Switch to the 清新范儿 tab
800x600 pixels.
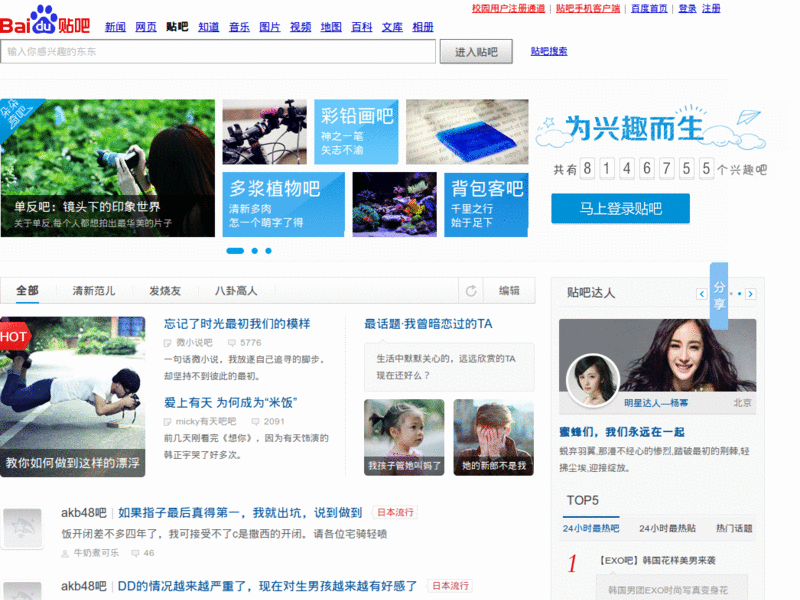click(x=94, y=291)
